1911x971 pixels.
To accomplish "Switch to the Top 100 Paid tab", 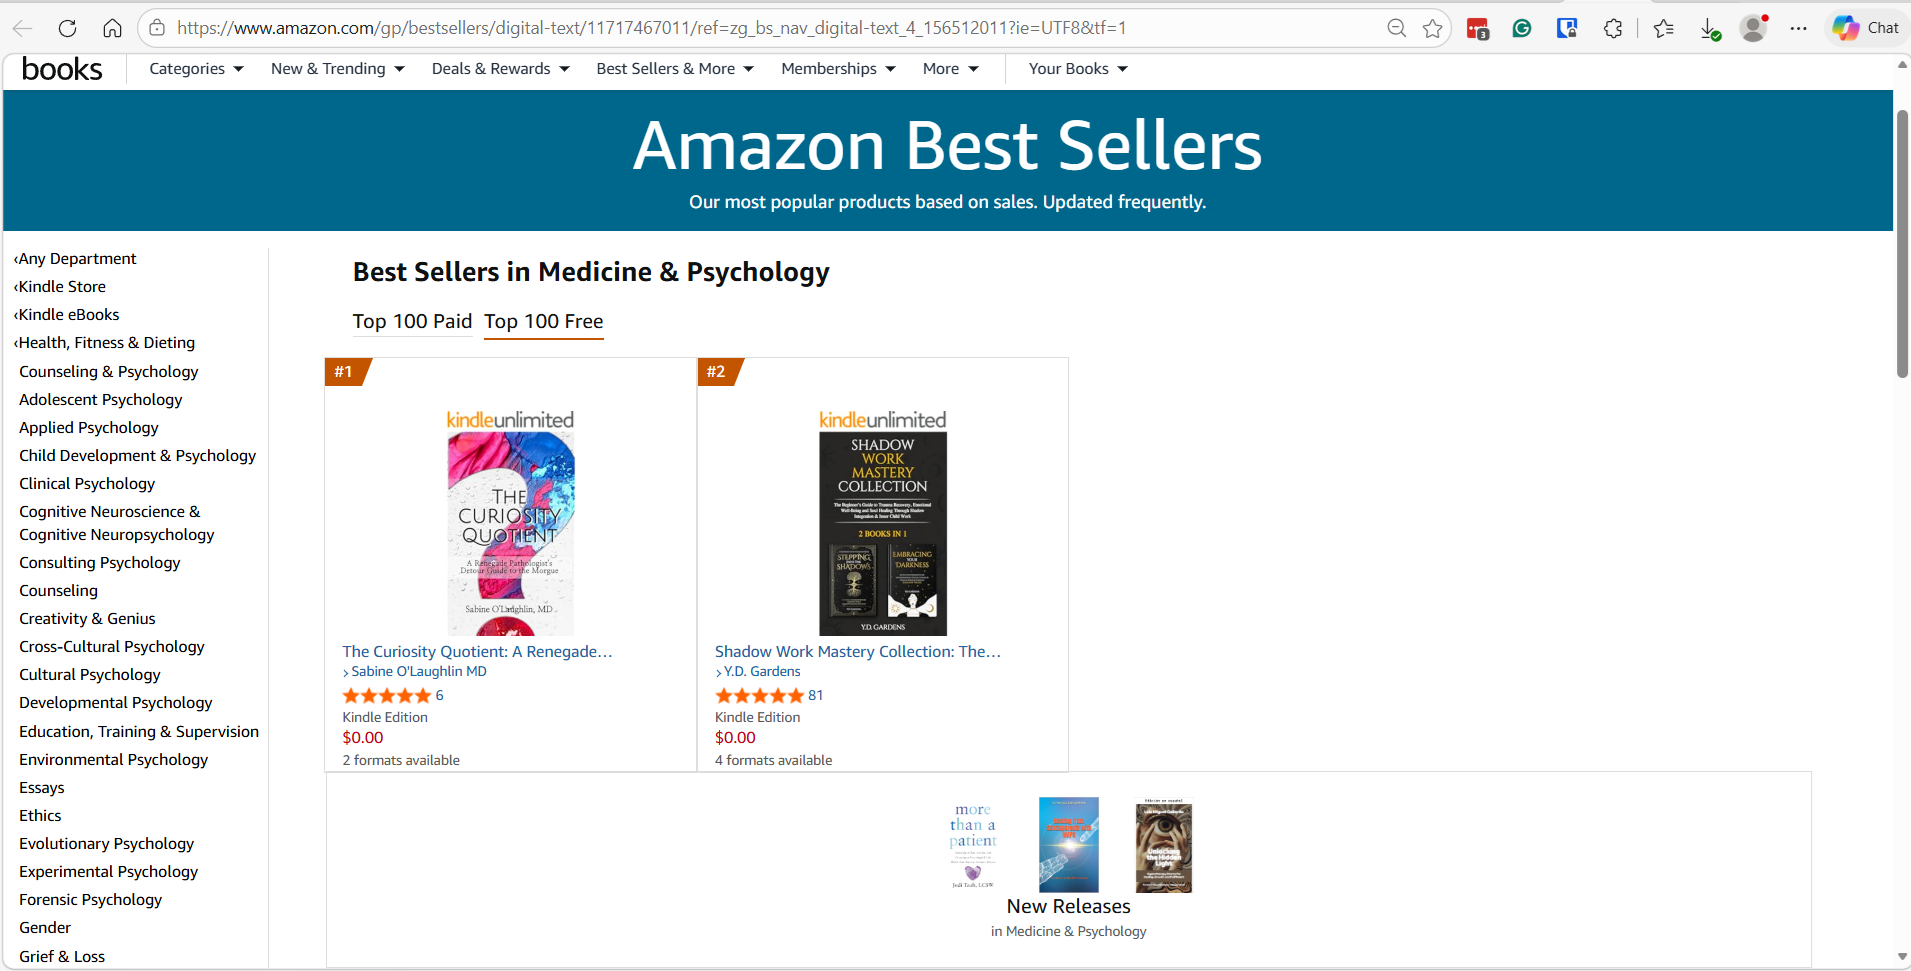I will [x=412, y=321].
